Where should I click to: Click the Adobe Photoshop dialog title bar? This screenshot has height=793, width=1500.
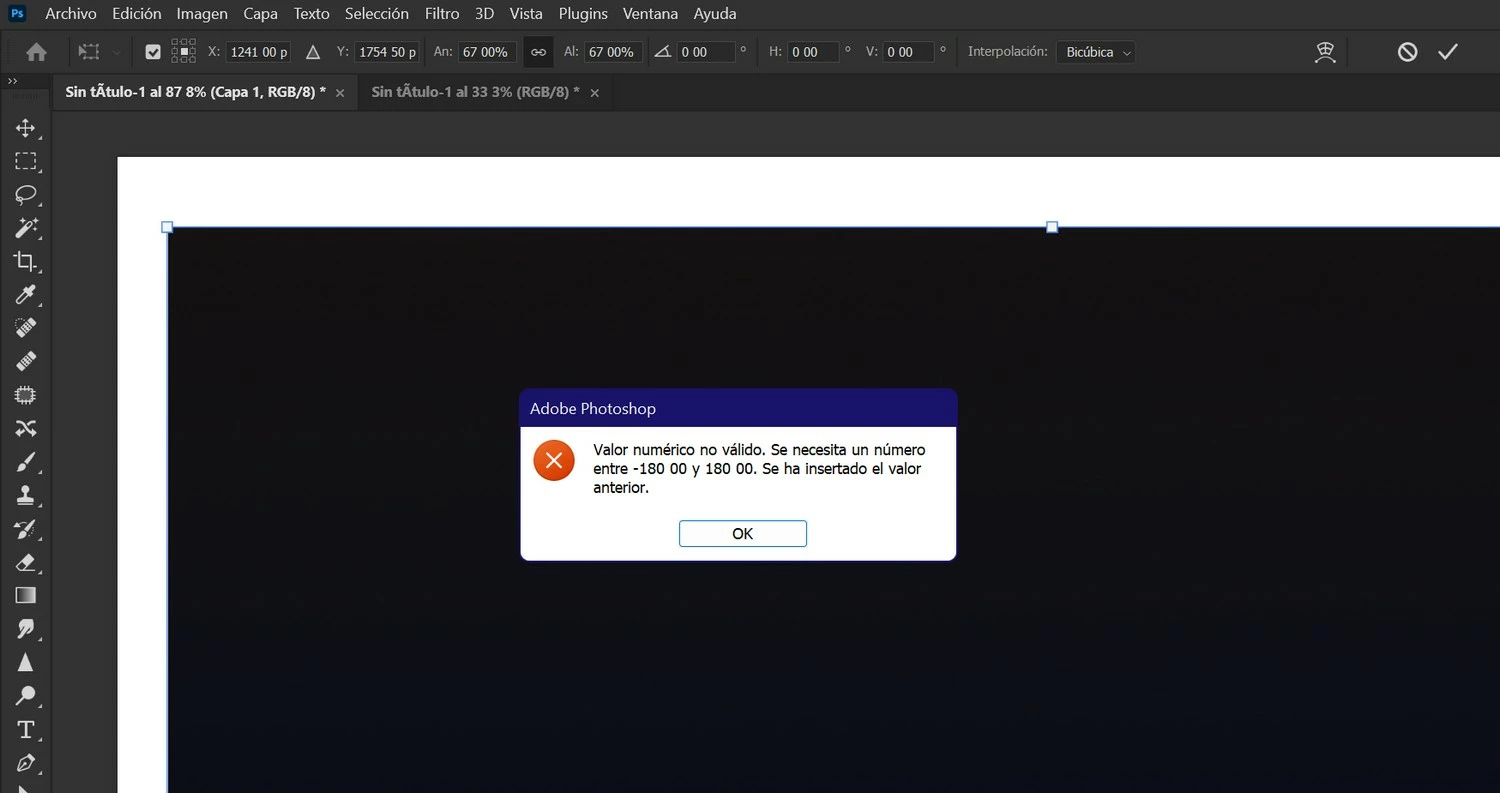tap(738, 408)
